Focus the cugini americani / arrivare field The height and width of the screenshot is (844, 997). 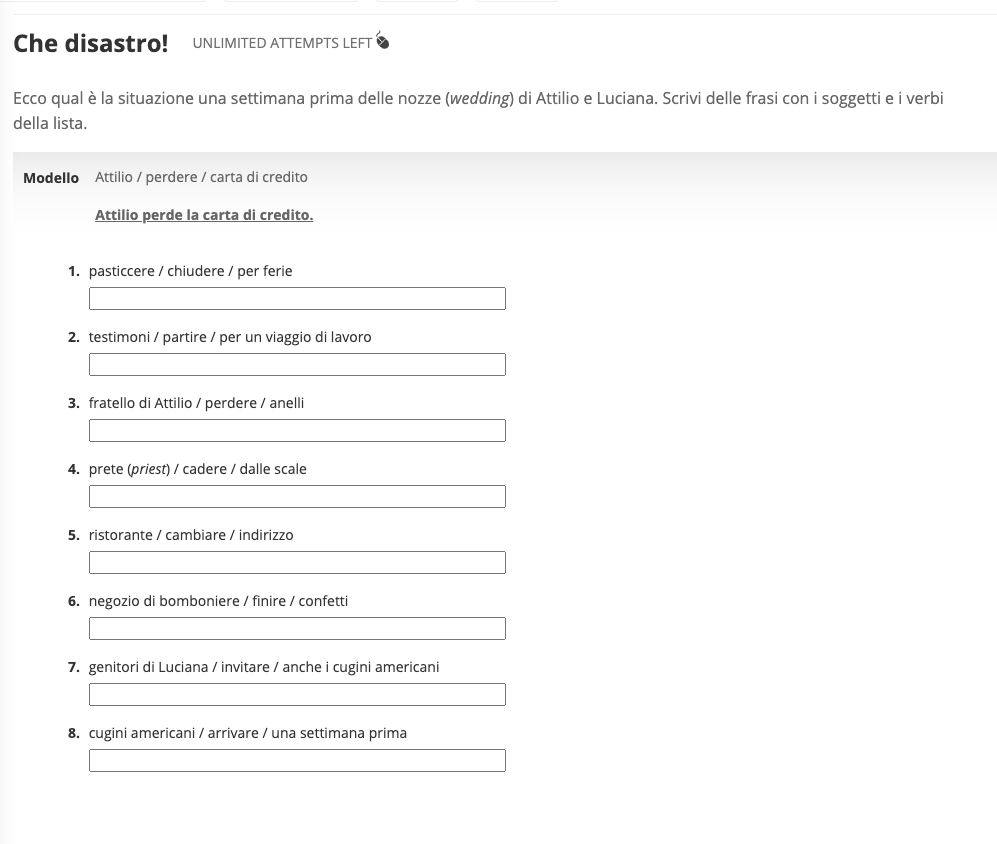[297, 761]
